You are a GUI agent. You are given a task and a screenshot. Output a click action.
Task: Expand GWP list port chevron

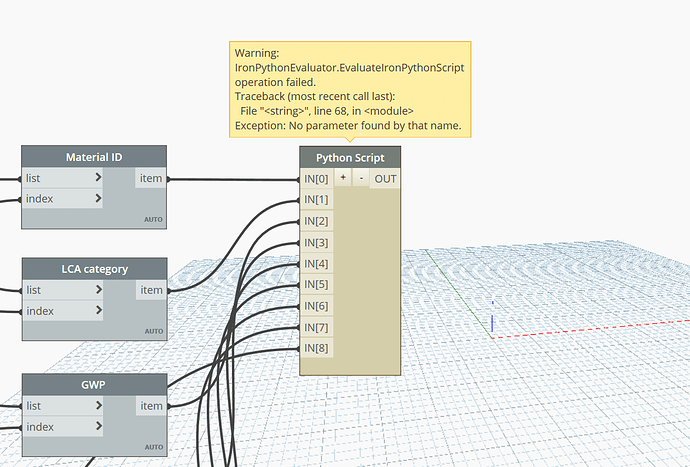[x=99, y=405]
